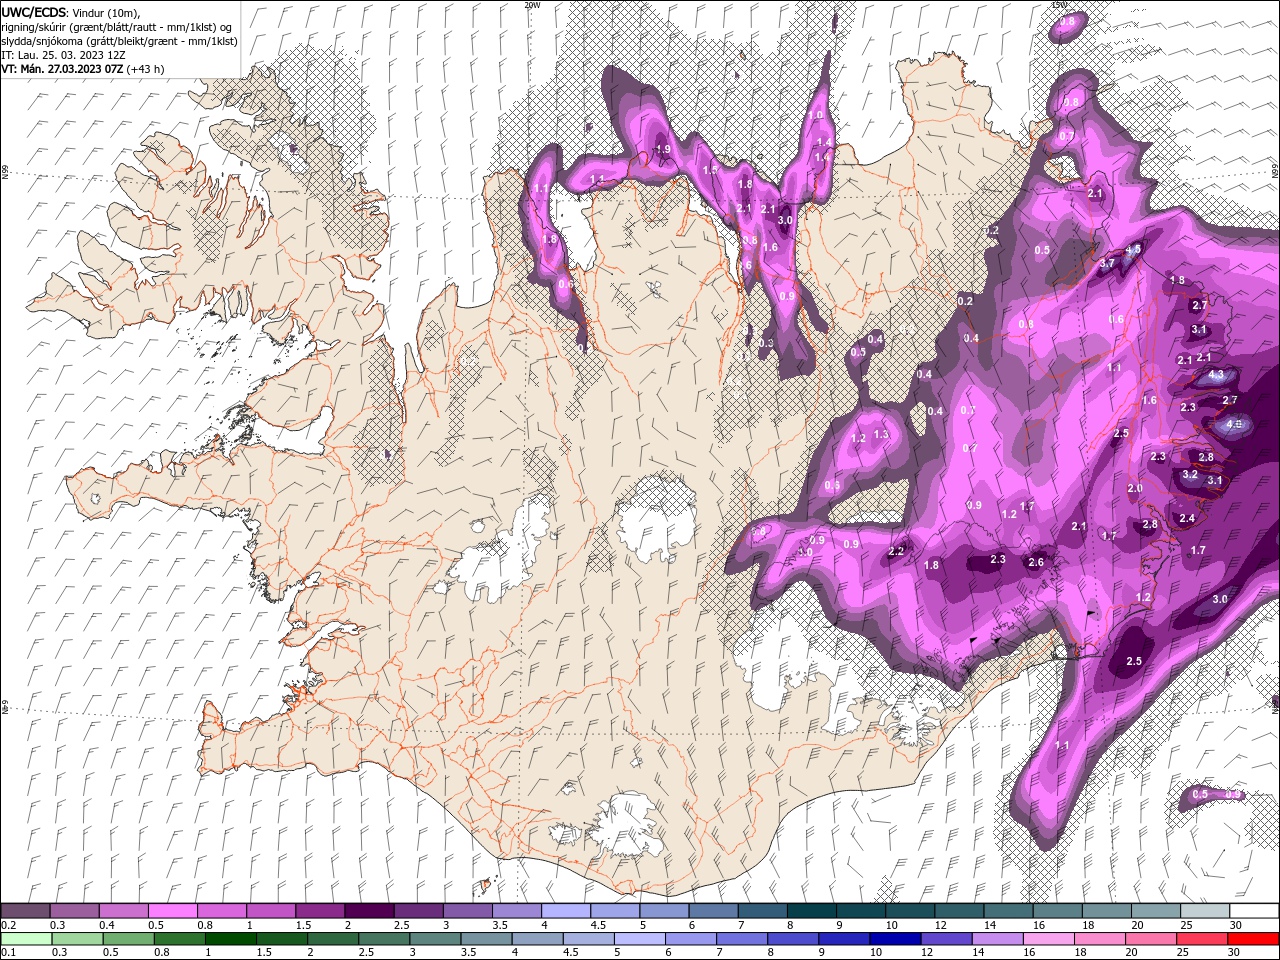
Task: Click the 3.2 precipitation value on the map
Action: pos(1190,475)
